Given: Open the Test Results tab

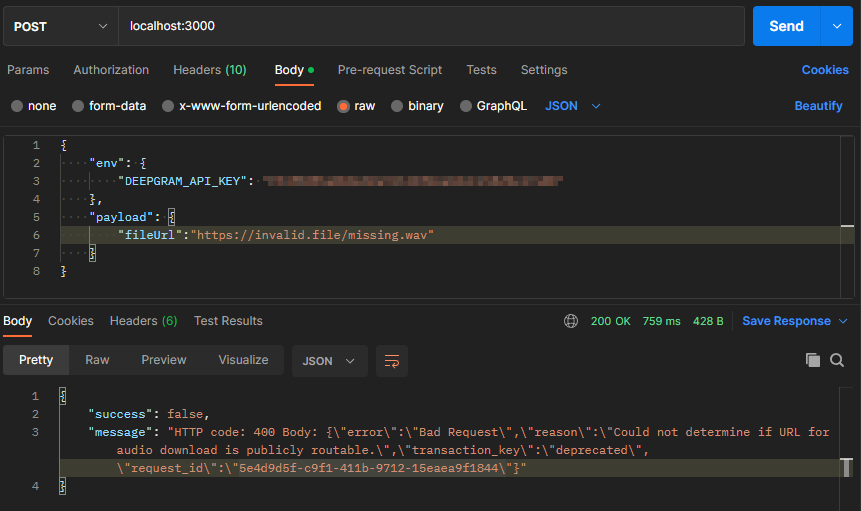Looking at the screenshot, I should pos(228,321).
